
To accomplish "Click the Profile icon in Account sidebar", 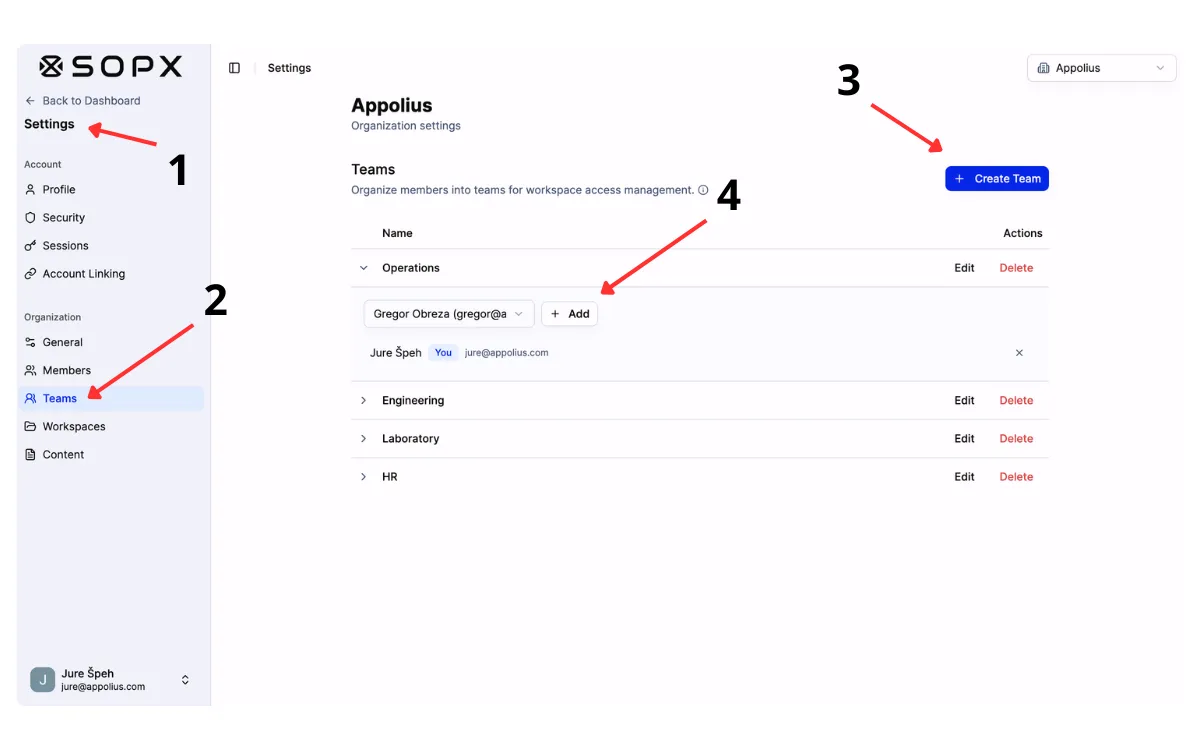I will [x=30, y=189].
